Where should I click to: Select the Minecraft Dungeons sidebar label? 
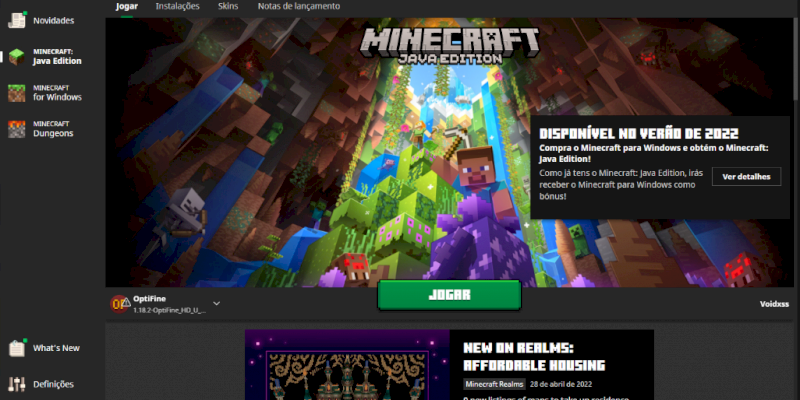53,129
